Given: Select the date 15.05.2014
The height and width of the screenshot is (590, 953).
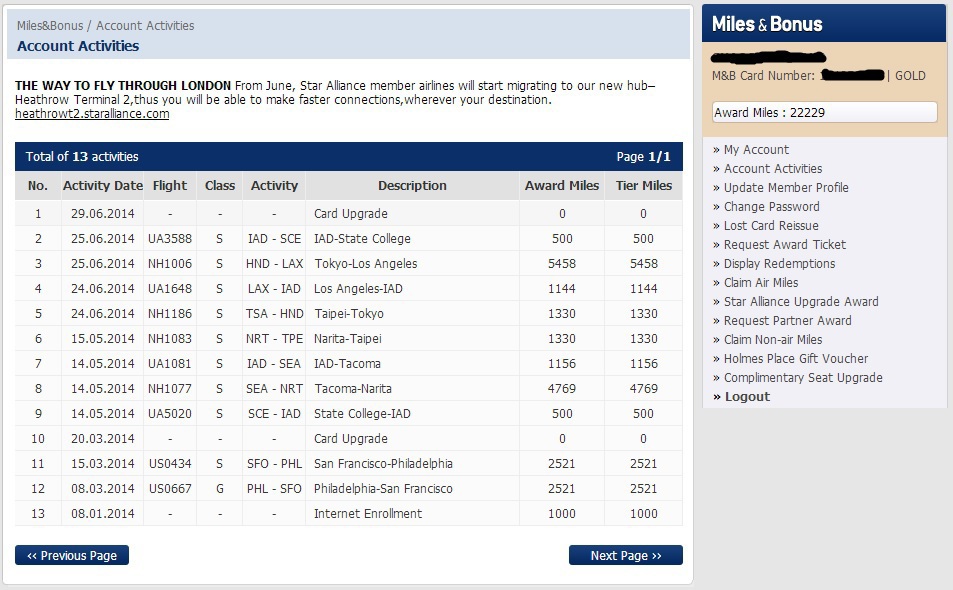Looking at the screenshot, I should (103, 338).
